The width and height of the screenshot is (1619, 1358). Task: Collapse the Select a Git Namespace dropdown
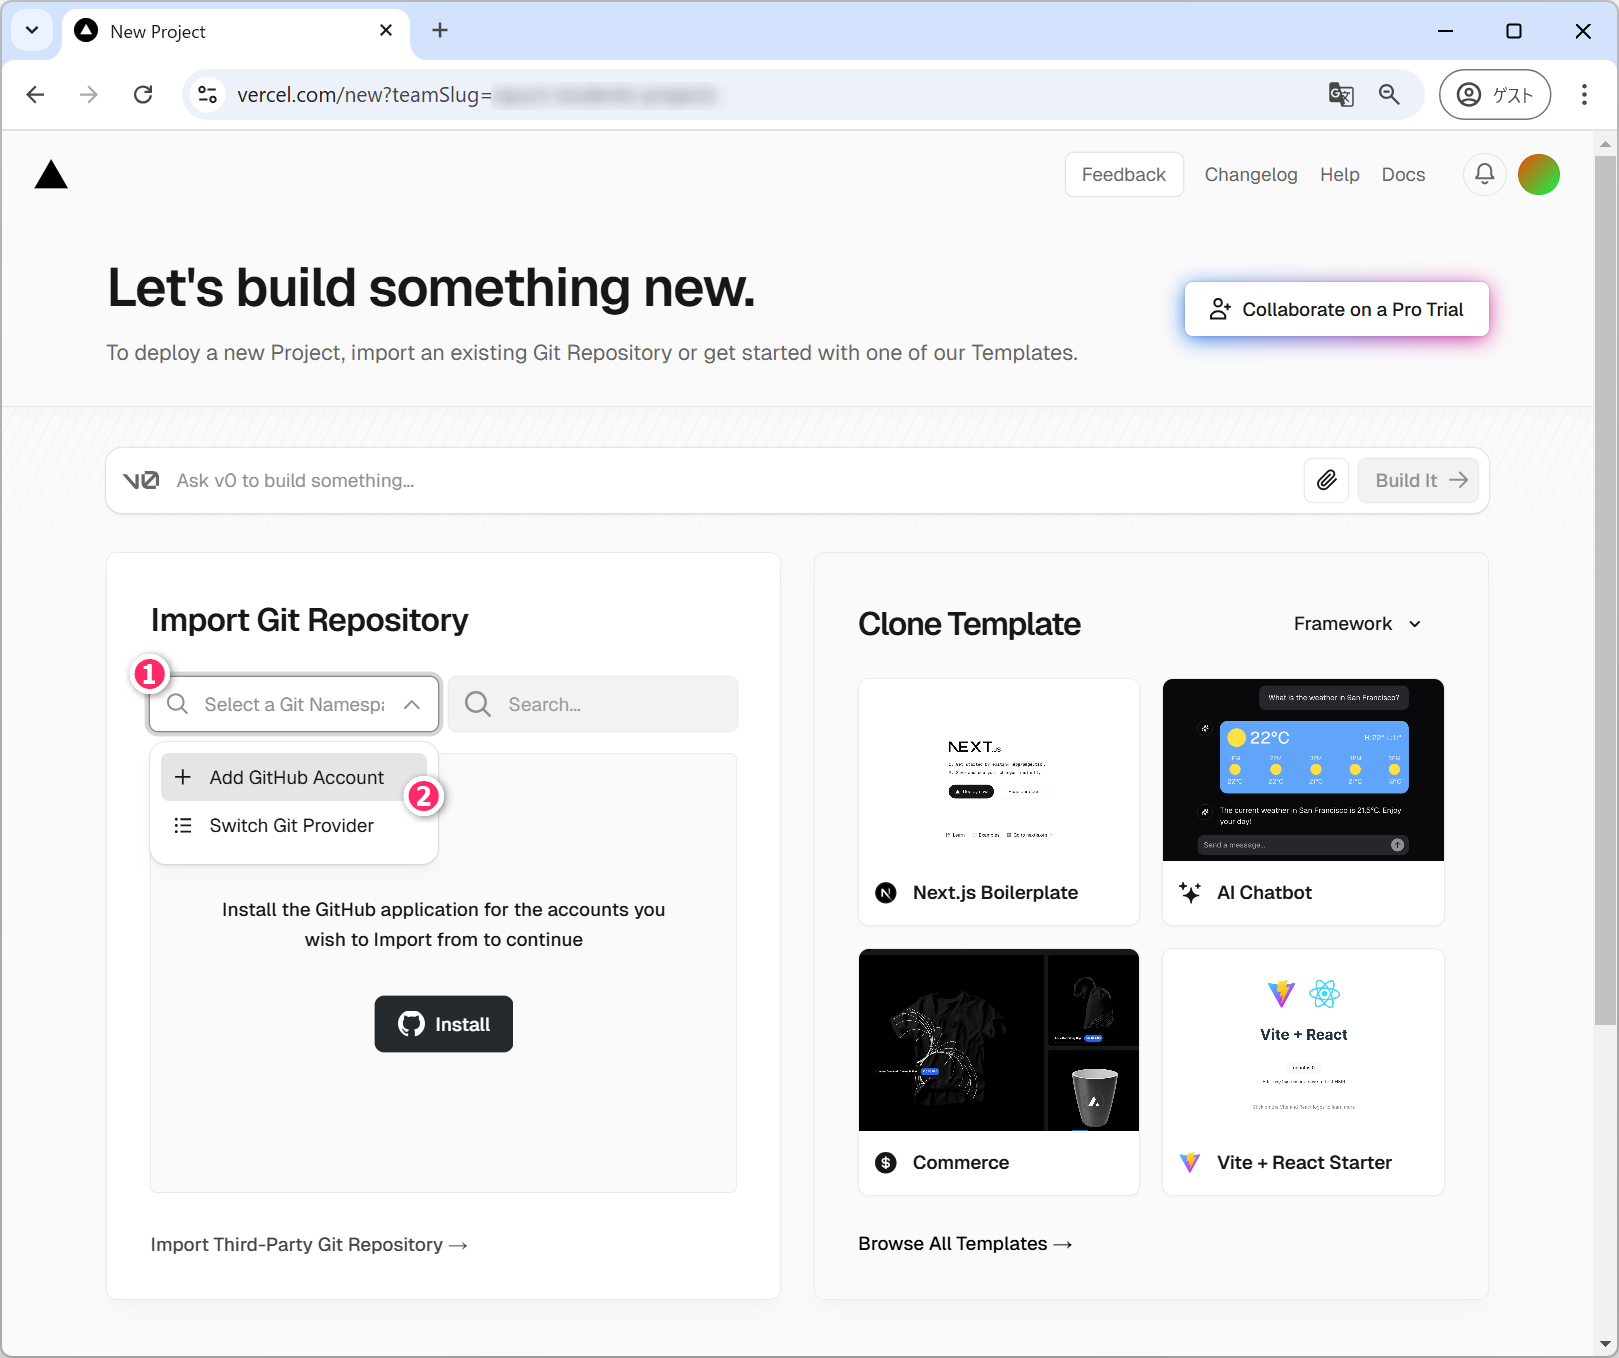pyautogui.click(x=411, y=705)
